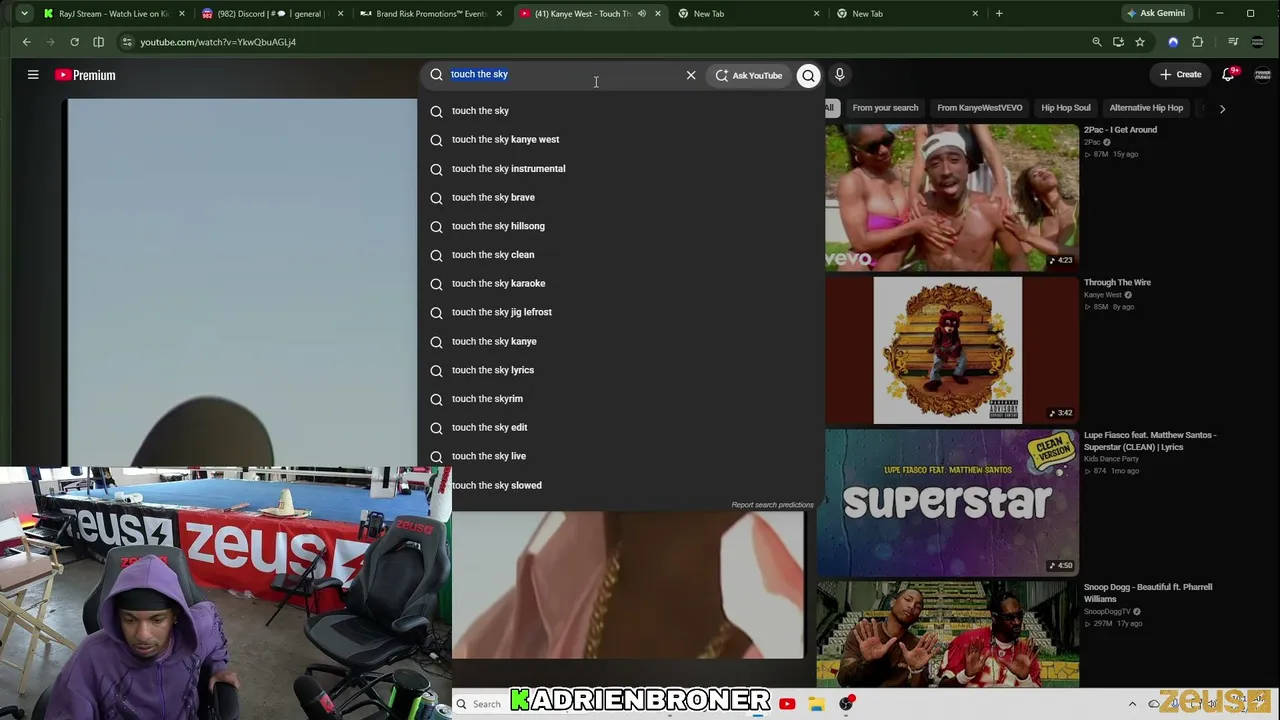This screenshot has height=720, width=1280.
Task: Filter by 'From KanyeWestVEVO' chip
Action: pyautogui.click(x=979, y=108)
